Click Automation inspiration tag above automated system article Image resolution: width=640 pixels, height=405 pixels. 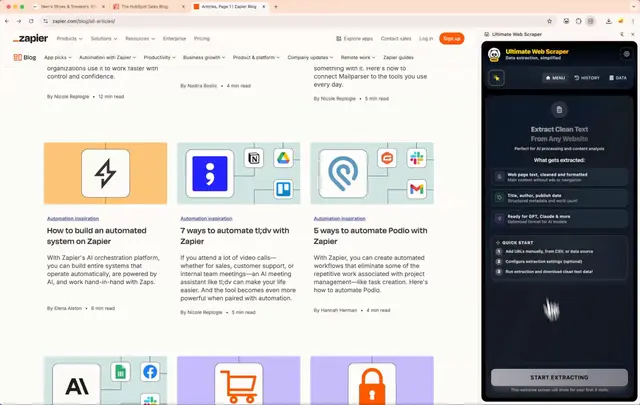(x=73, y=218)
